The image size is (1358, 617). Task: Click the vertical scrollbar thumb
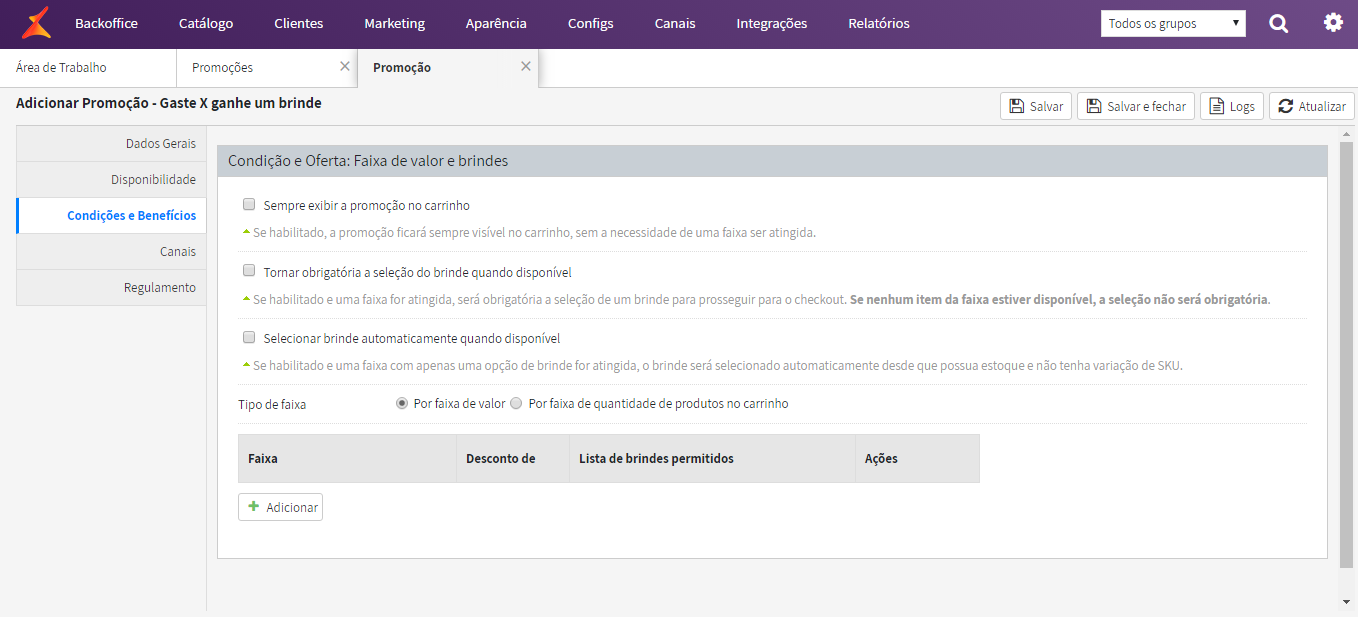click(1346, 355)
